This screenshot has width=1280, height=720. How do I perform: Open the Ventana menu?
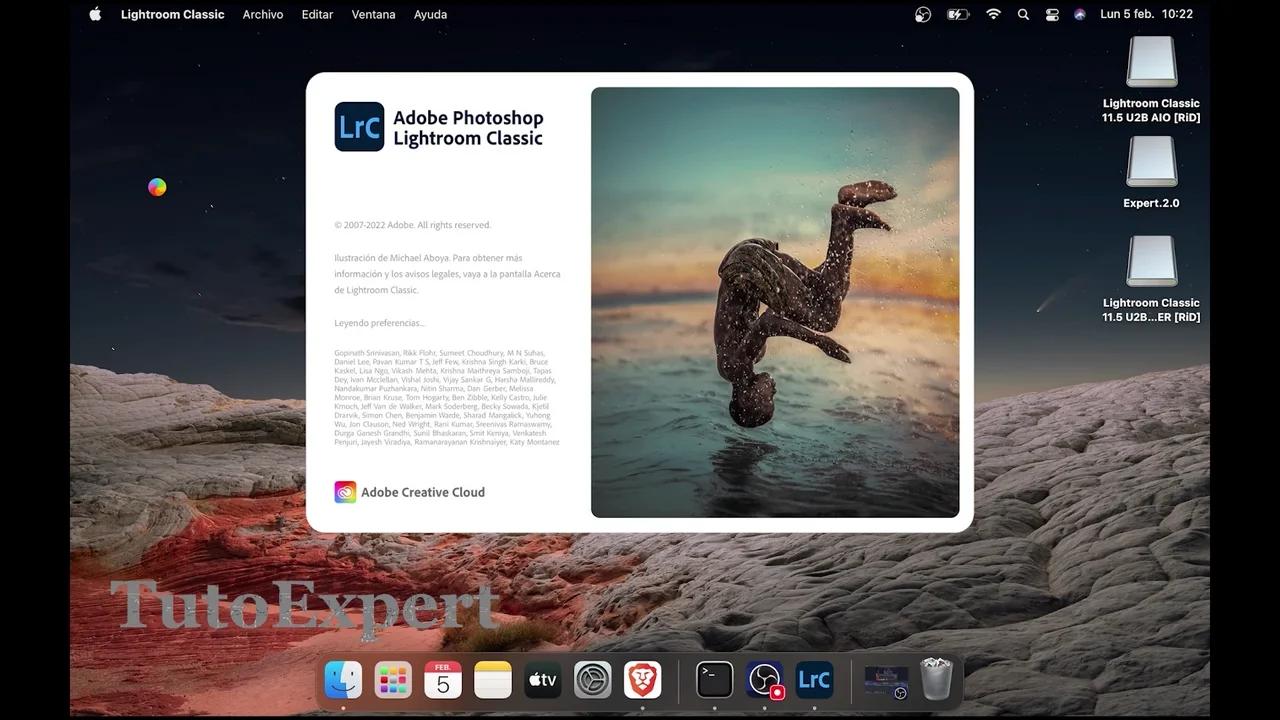tap(373, 14)
